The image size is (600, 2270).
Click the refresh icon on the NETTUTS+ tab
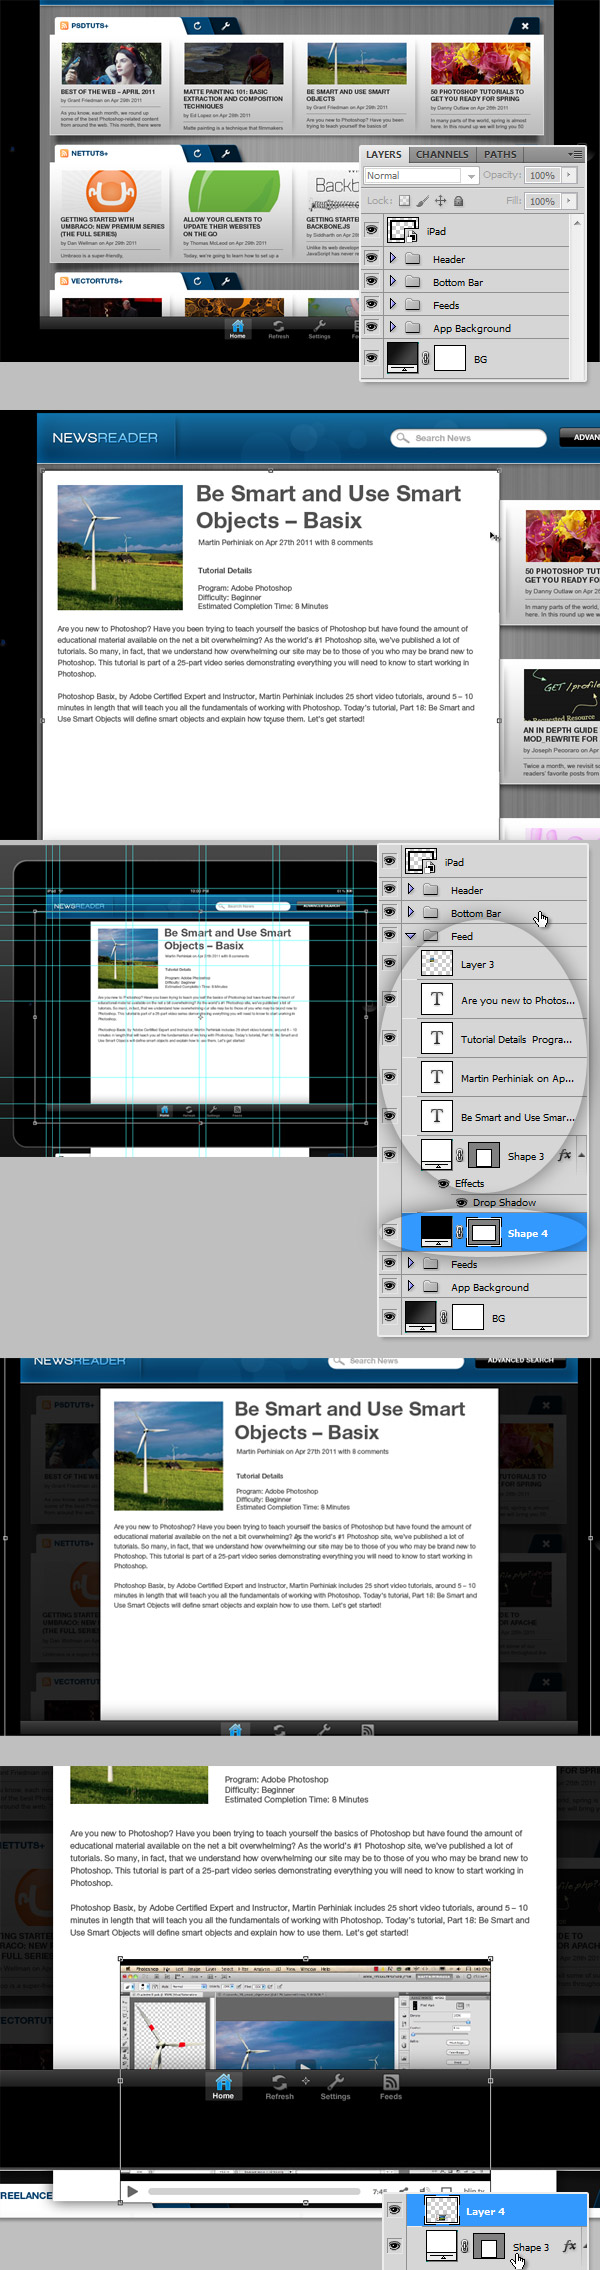[197, 153]
